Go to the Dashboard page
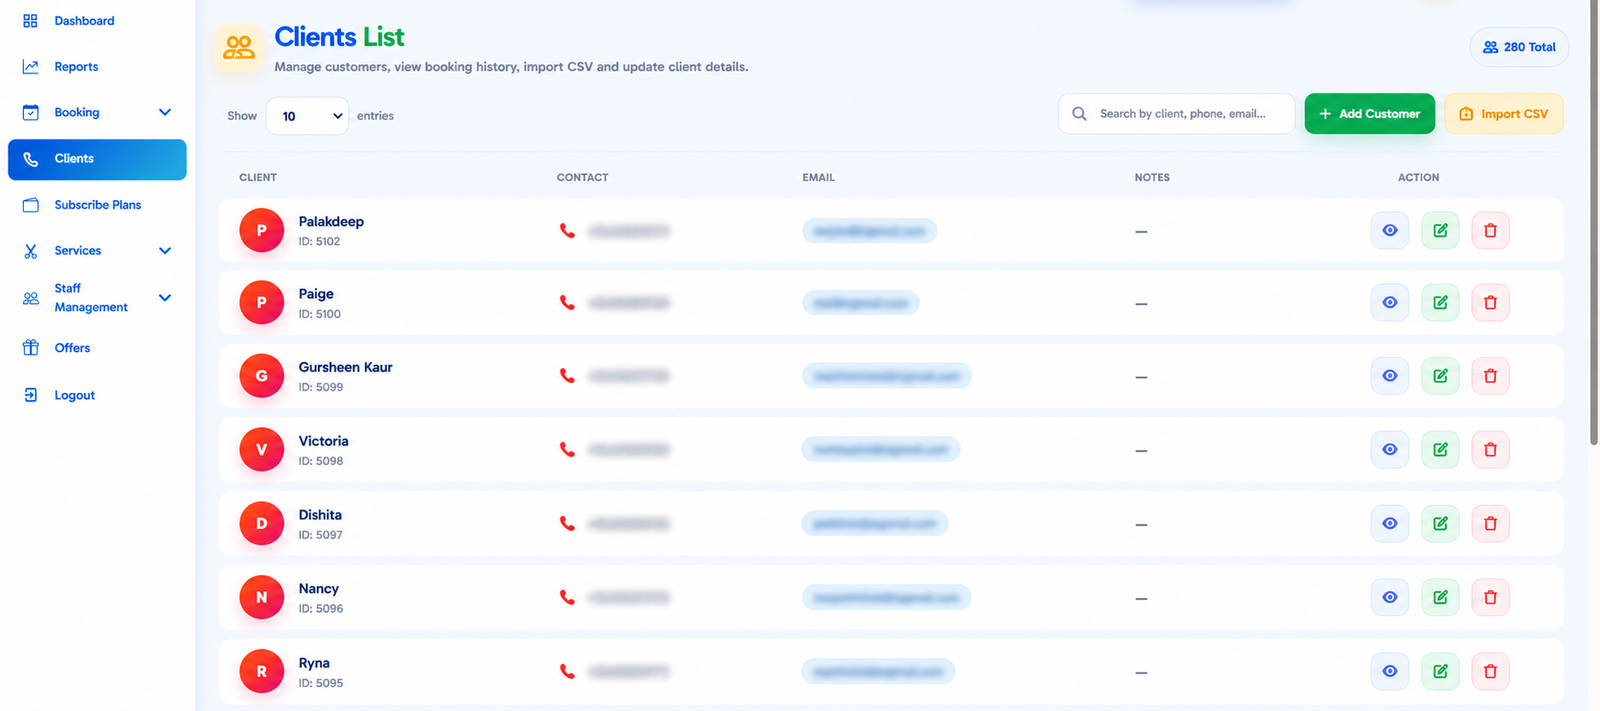Viewport: 1600px width, 711px height. (x=84, y=21)
